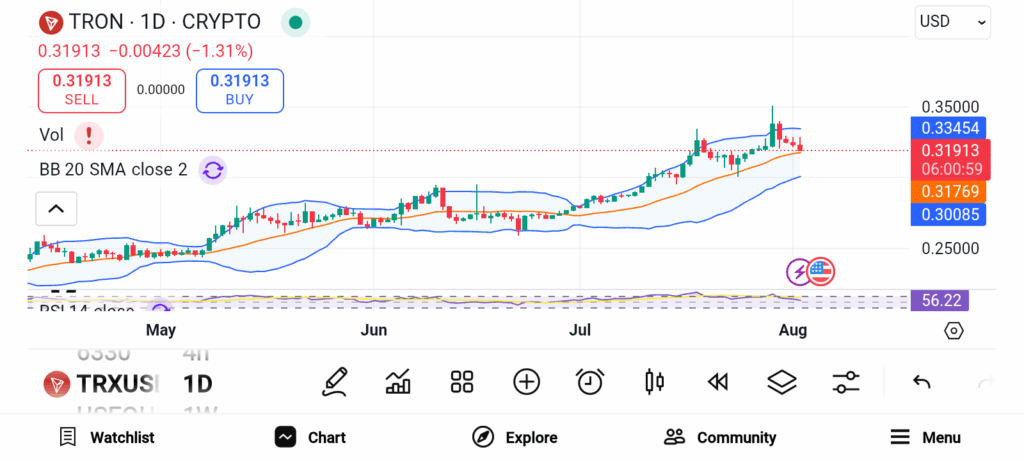This screenshot has width=1024, height=461.
Task: Open chart settings sliders icon
Action: pyautogui.click(x=846, y=381)
